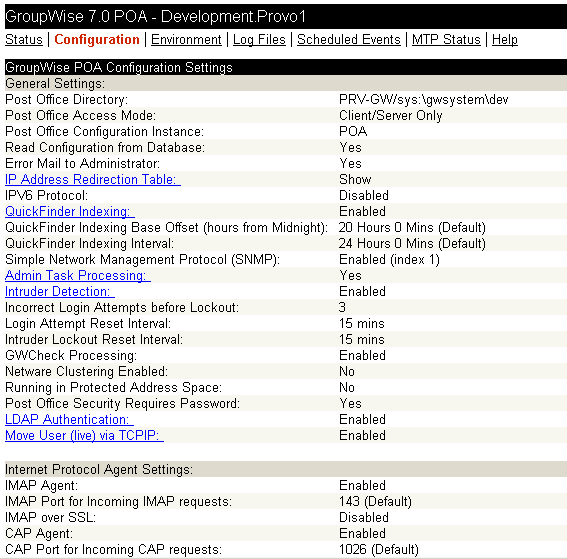Select the 'Client/Server Only' access mode value
567x559 pixels.
pos(391,115)
